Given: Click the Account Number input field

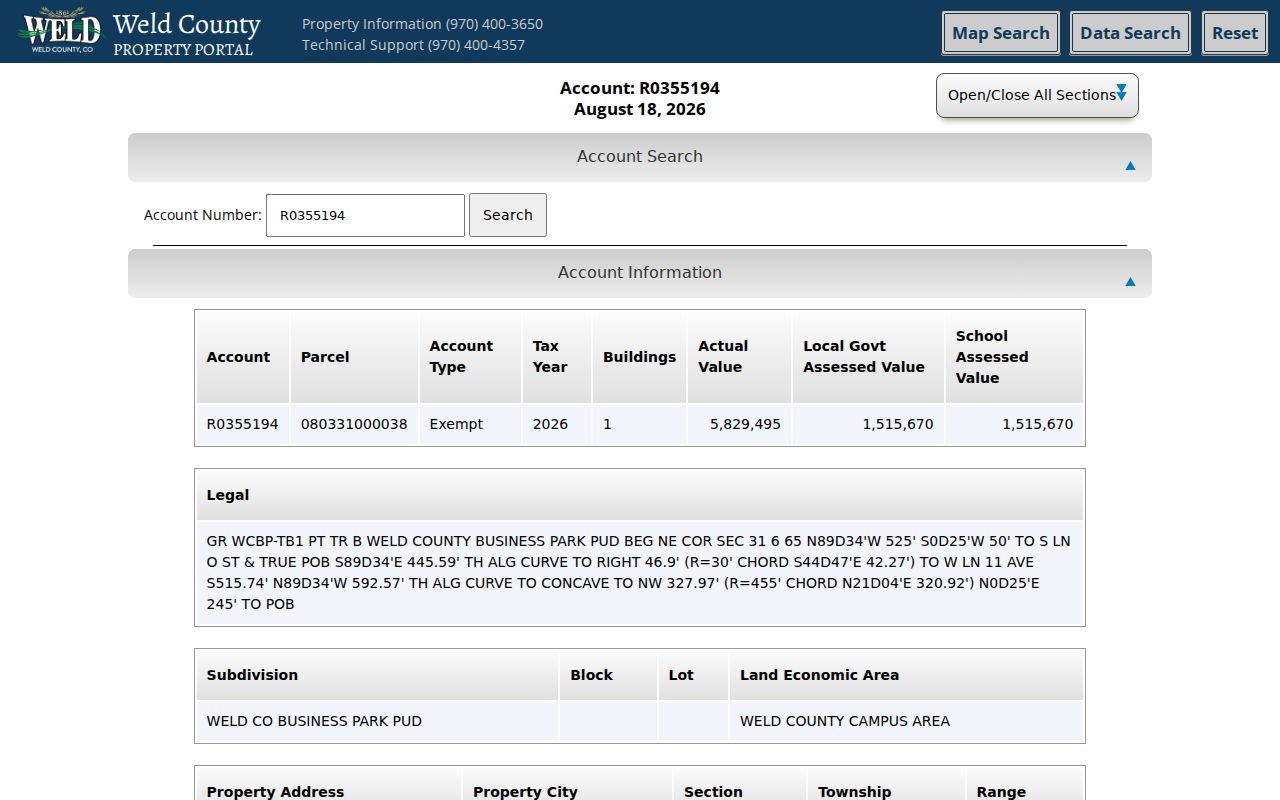Looking at the screenshot, I should (365, 215).
